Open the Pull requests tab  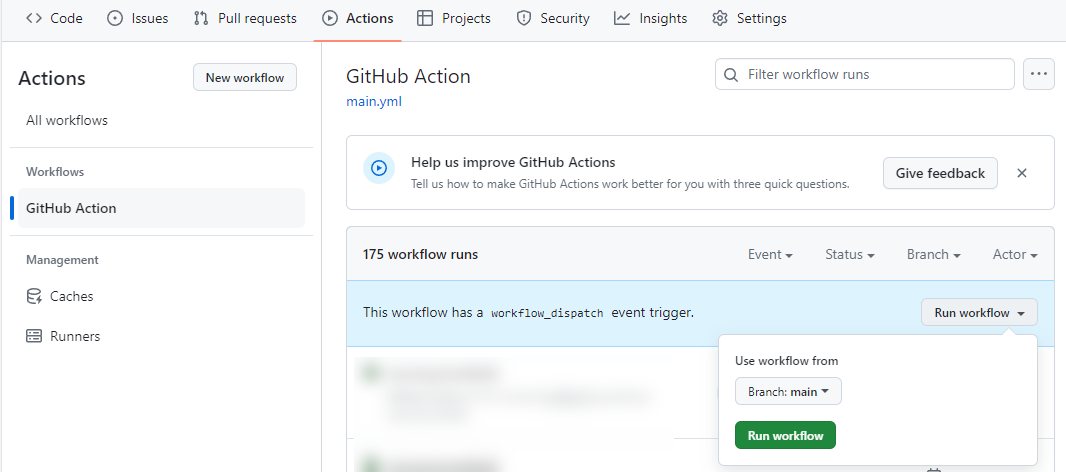pos(245,18)
